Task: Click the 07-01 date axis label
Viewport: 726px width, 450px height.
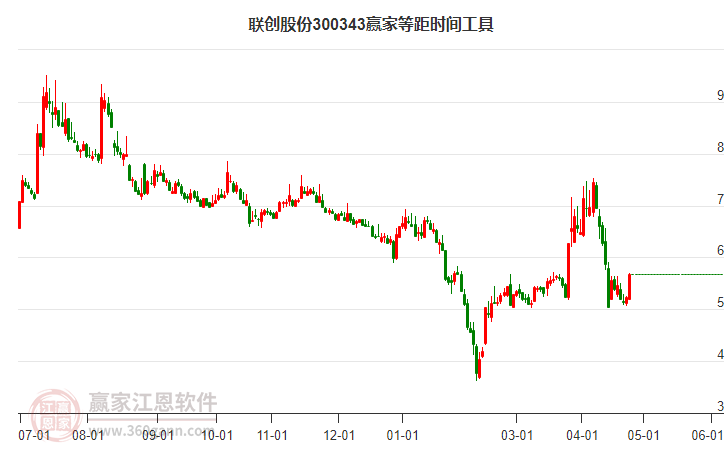Action: pyautogui.click(x=34, y=436)
